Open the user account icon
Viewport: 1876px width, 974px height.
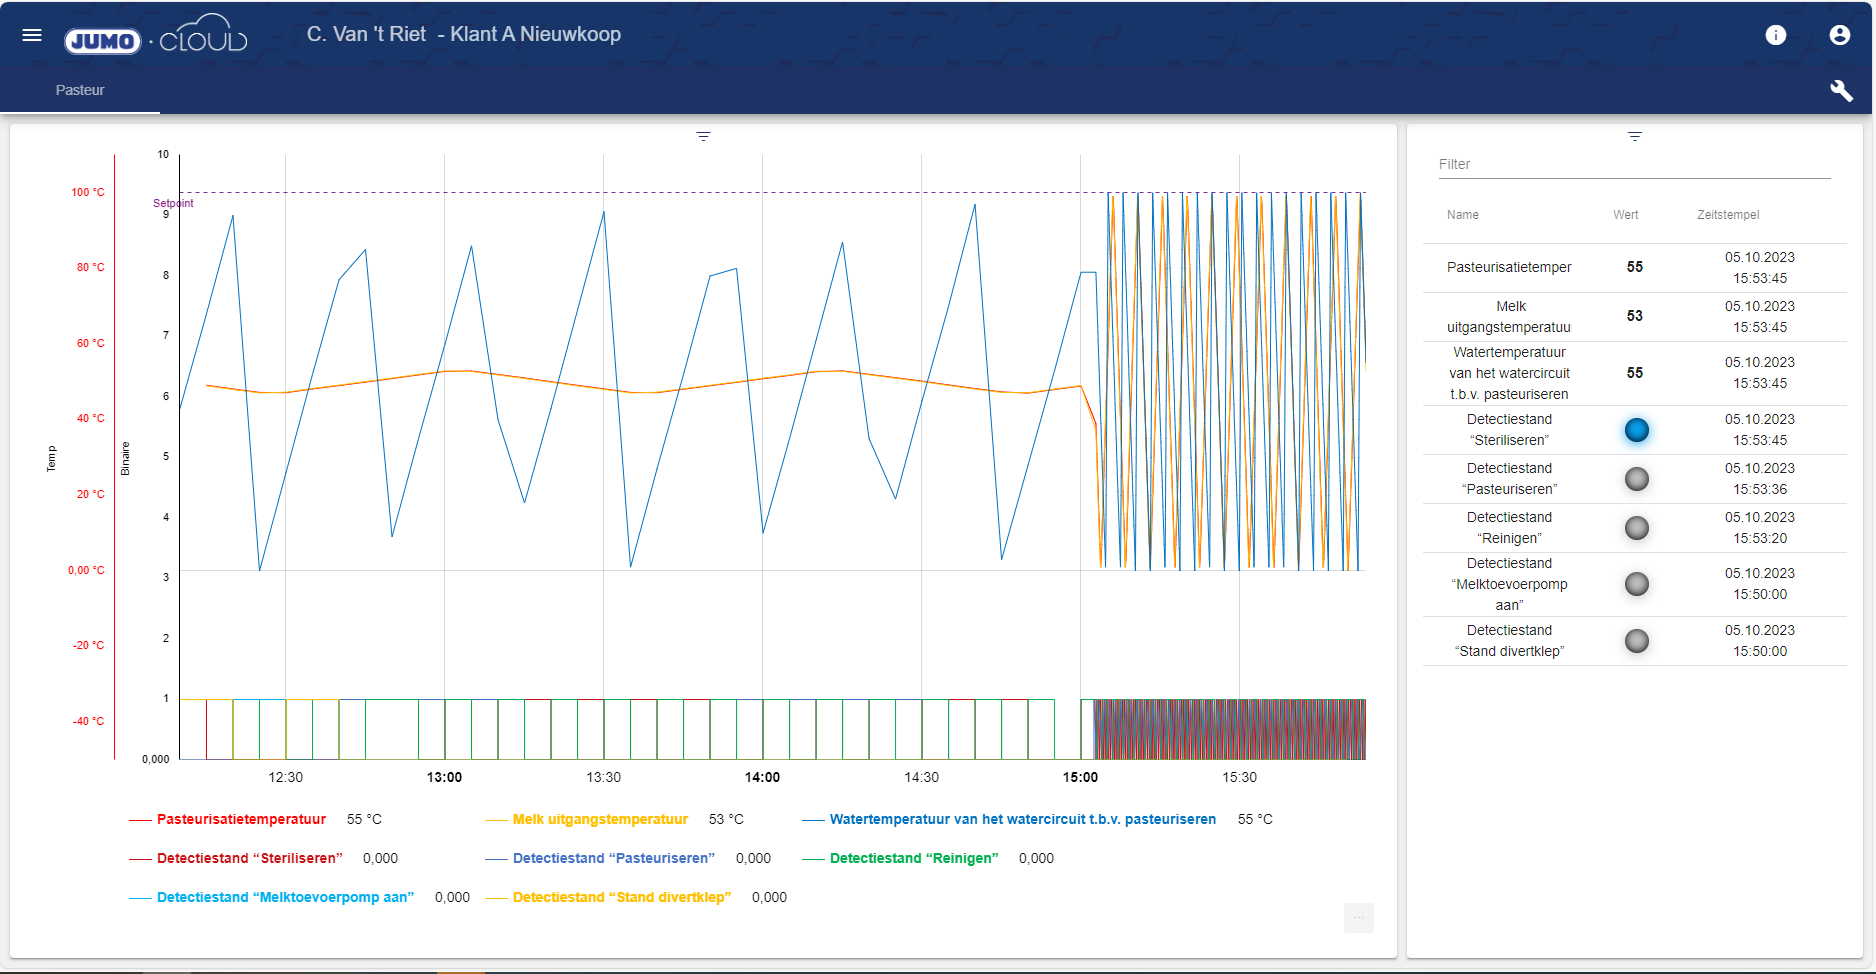click(x=1840, y=35)
